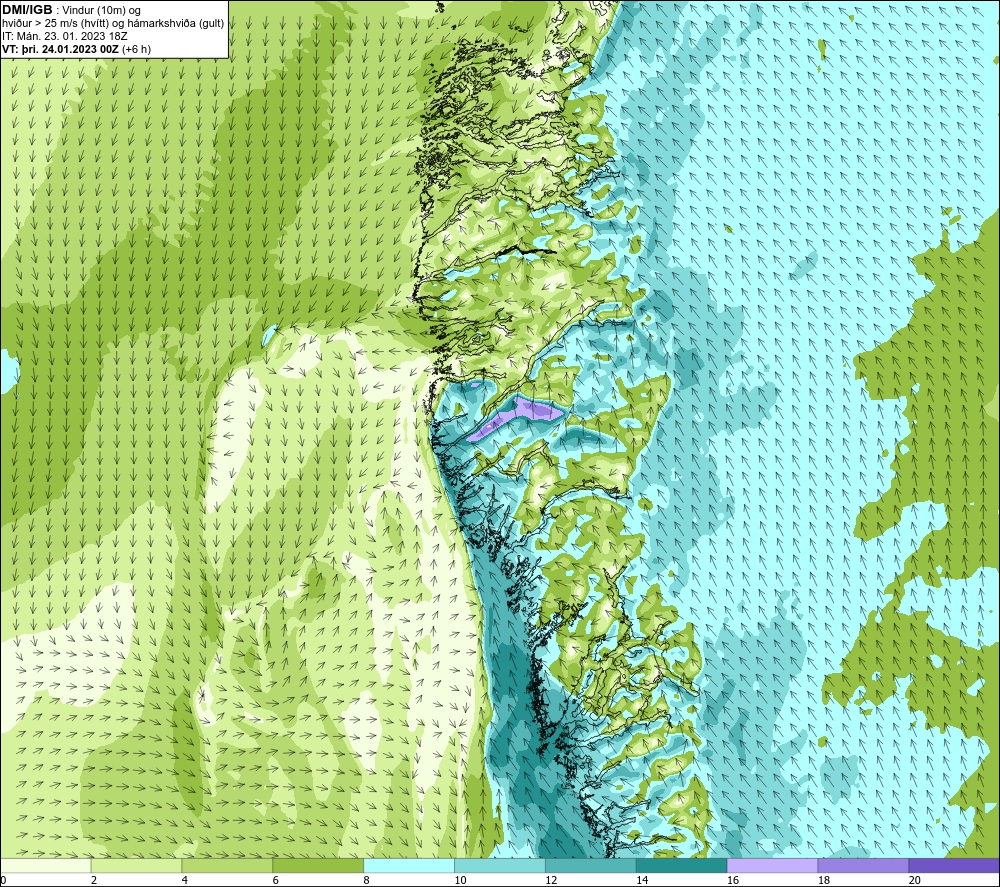Click the dark purple swatch above 20 m/s
The image size is (1000, 887).
953,865
